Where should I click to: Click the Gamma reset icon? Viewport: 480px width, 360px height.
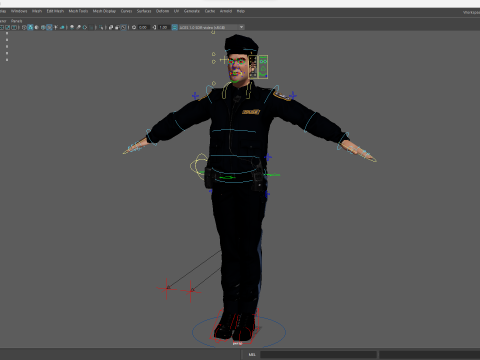point(154,27)
